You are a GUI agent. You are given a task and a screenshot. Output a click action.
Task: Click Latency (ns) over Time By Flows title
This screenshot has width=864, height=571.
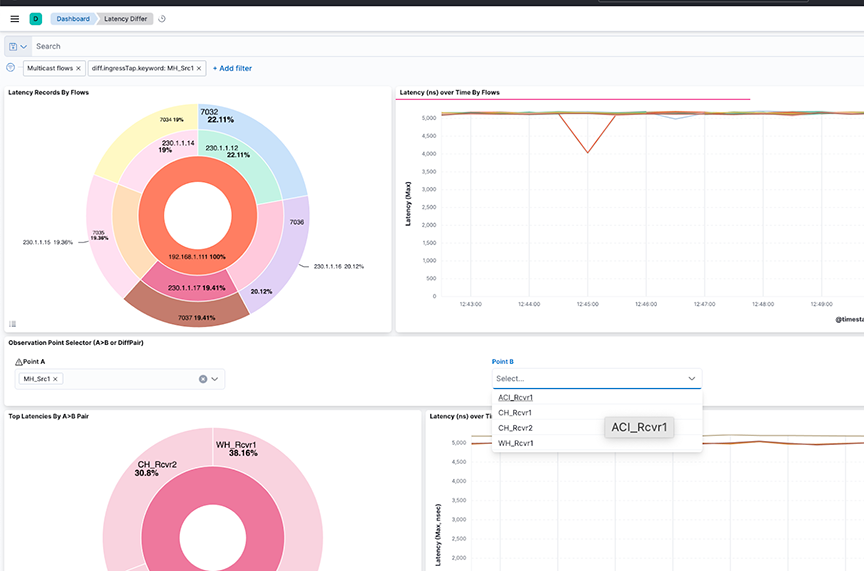click(450, 93)
